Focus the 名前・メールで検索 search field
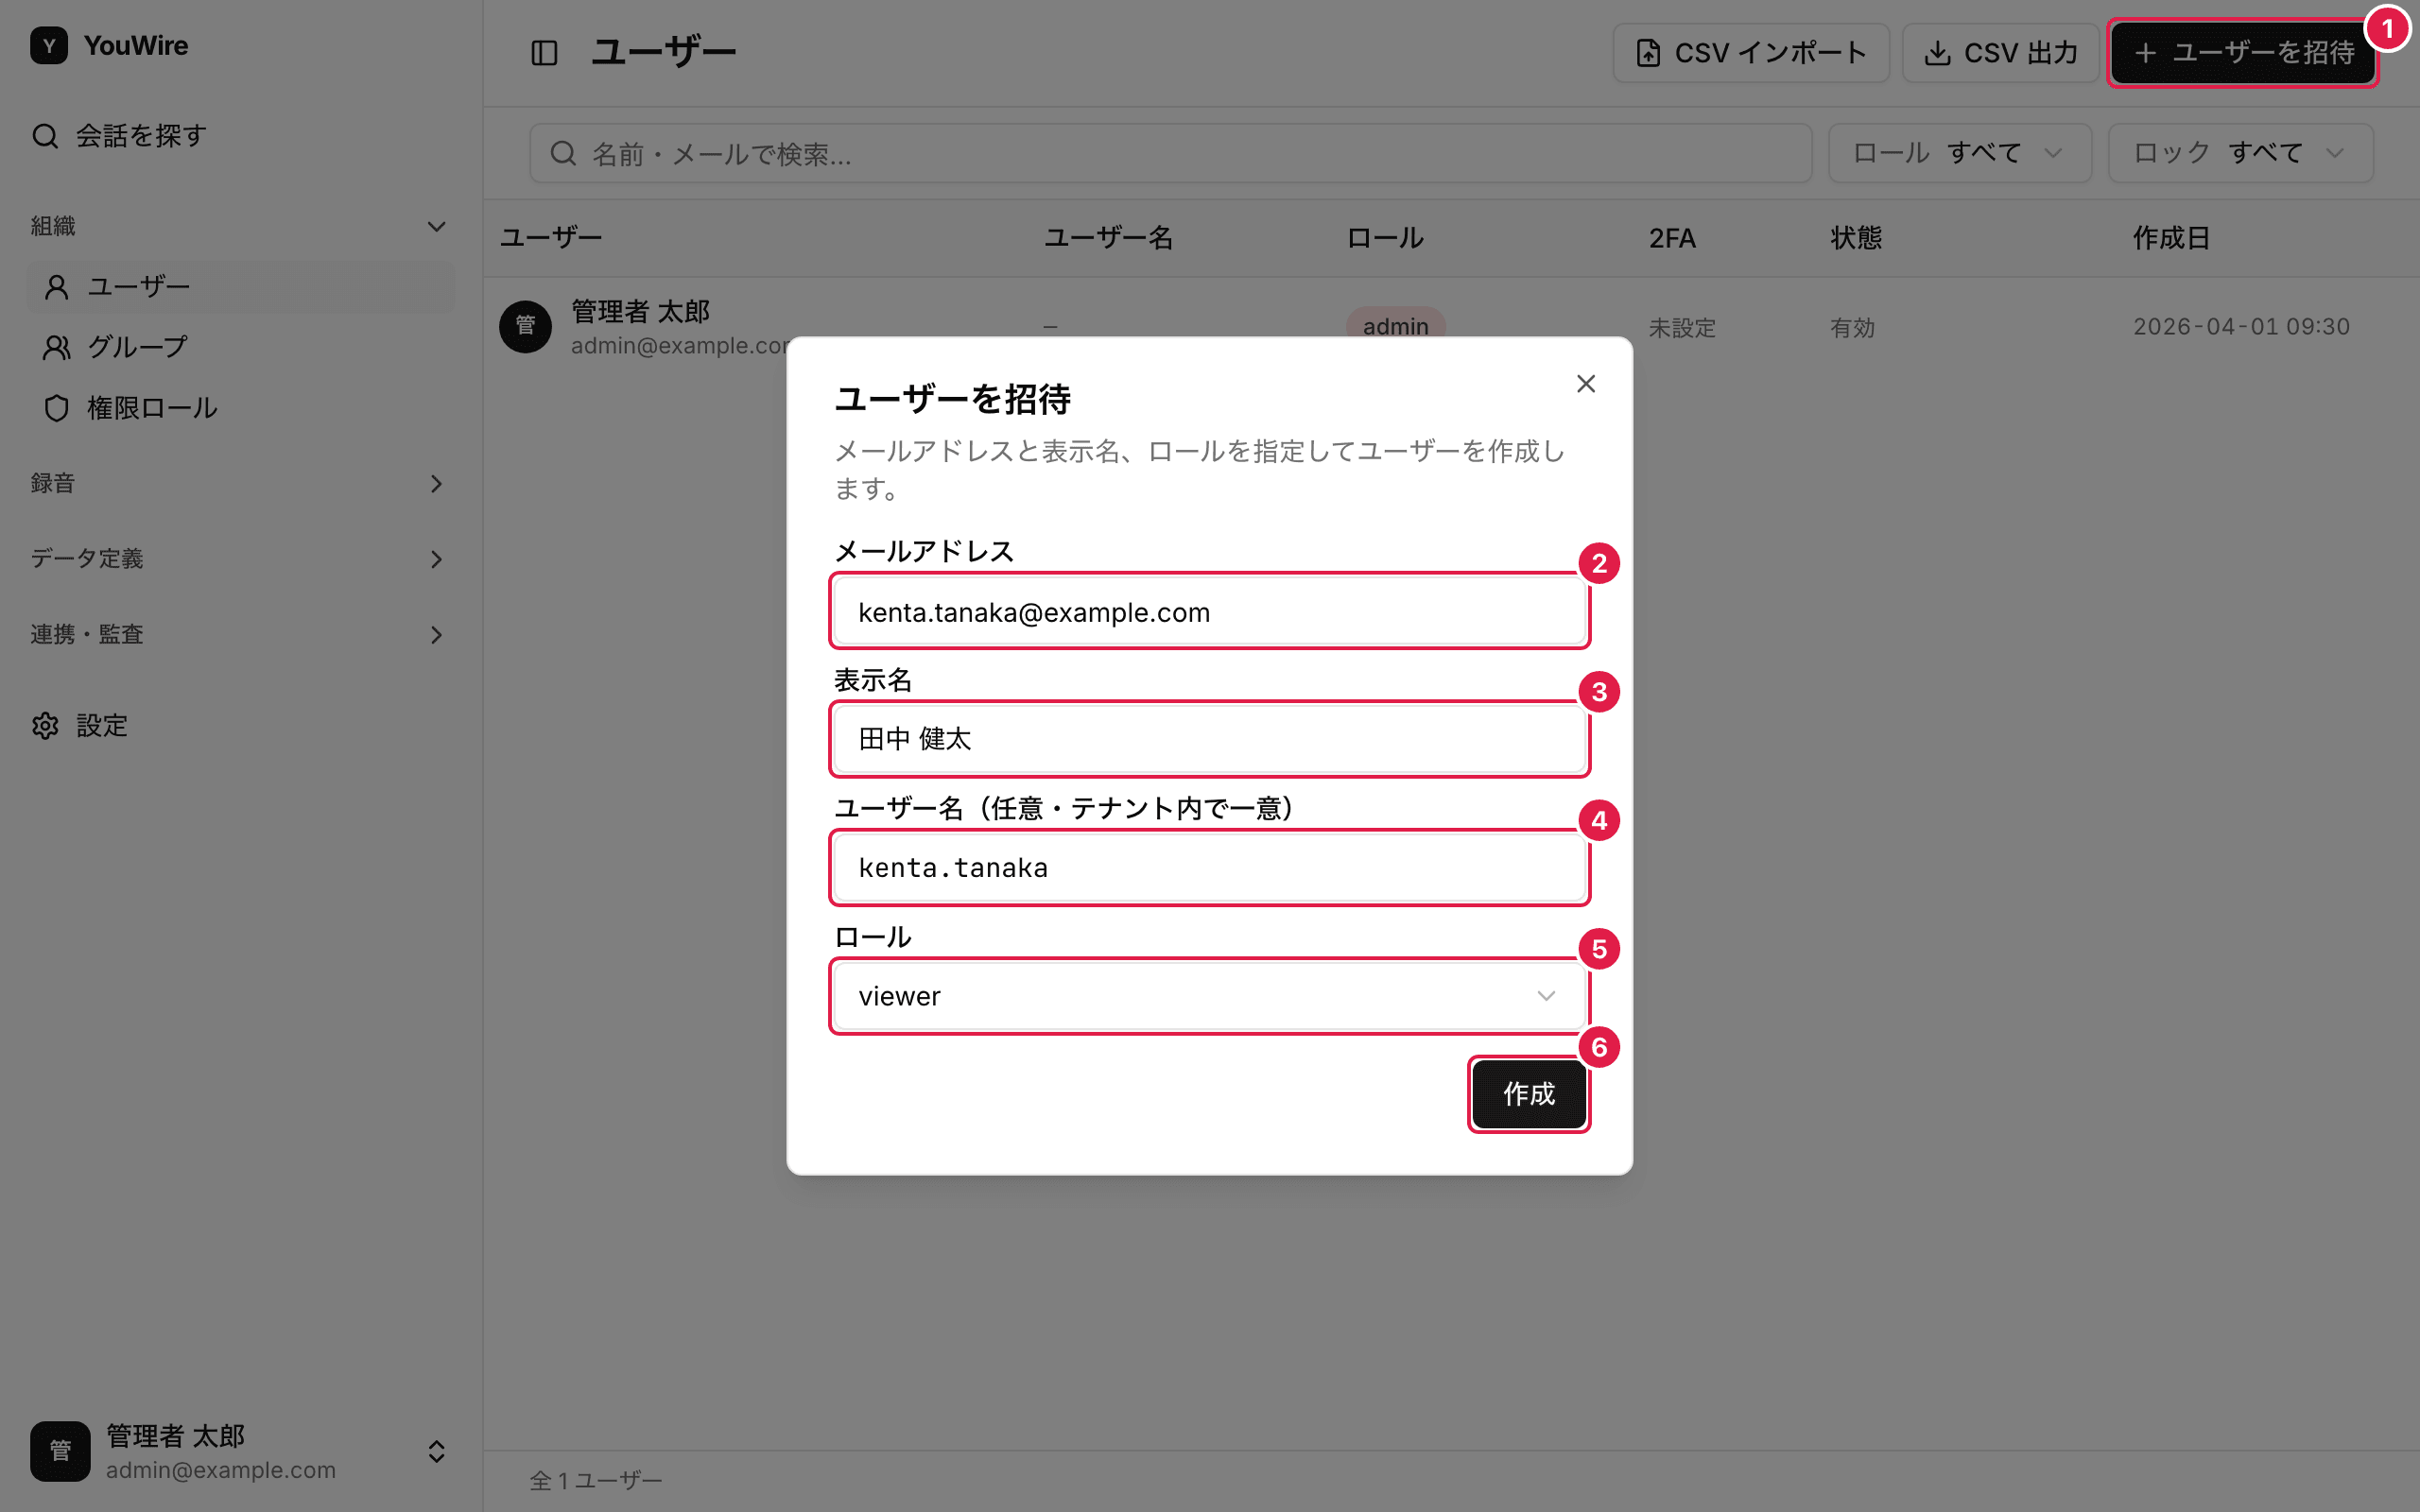The image size is (2420, 1512). pyautogui.click(x=1171, y=153)
